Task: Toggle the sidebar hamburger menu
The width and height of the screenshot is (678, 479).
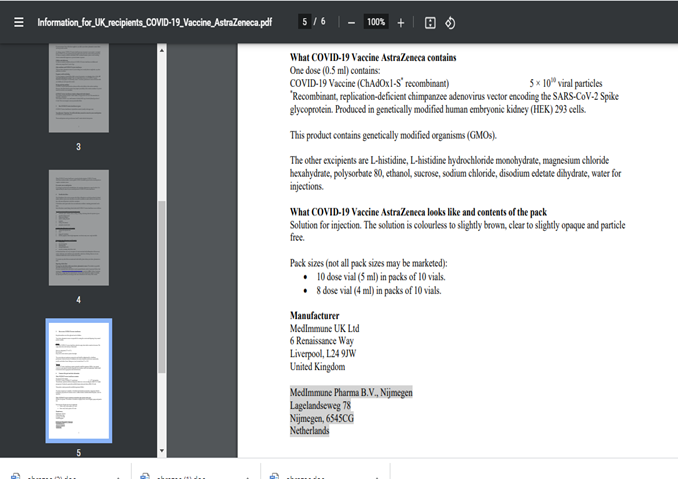Action: click(x=19, y=22)
